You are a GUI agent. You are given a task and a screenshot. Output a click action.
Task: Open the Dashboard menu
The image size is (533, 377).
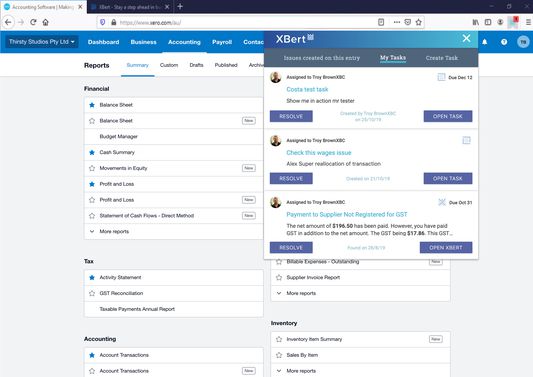(103, 42)
